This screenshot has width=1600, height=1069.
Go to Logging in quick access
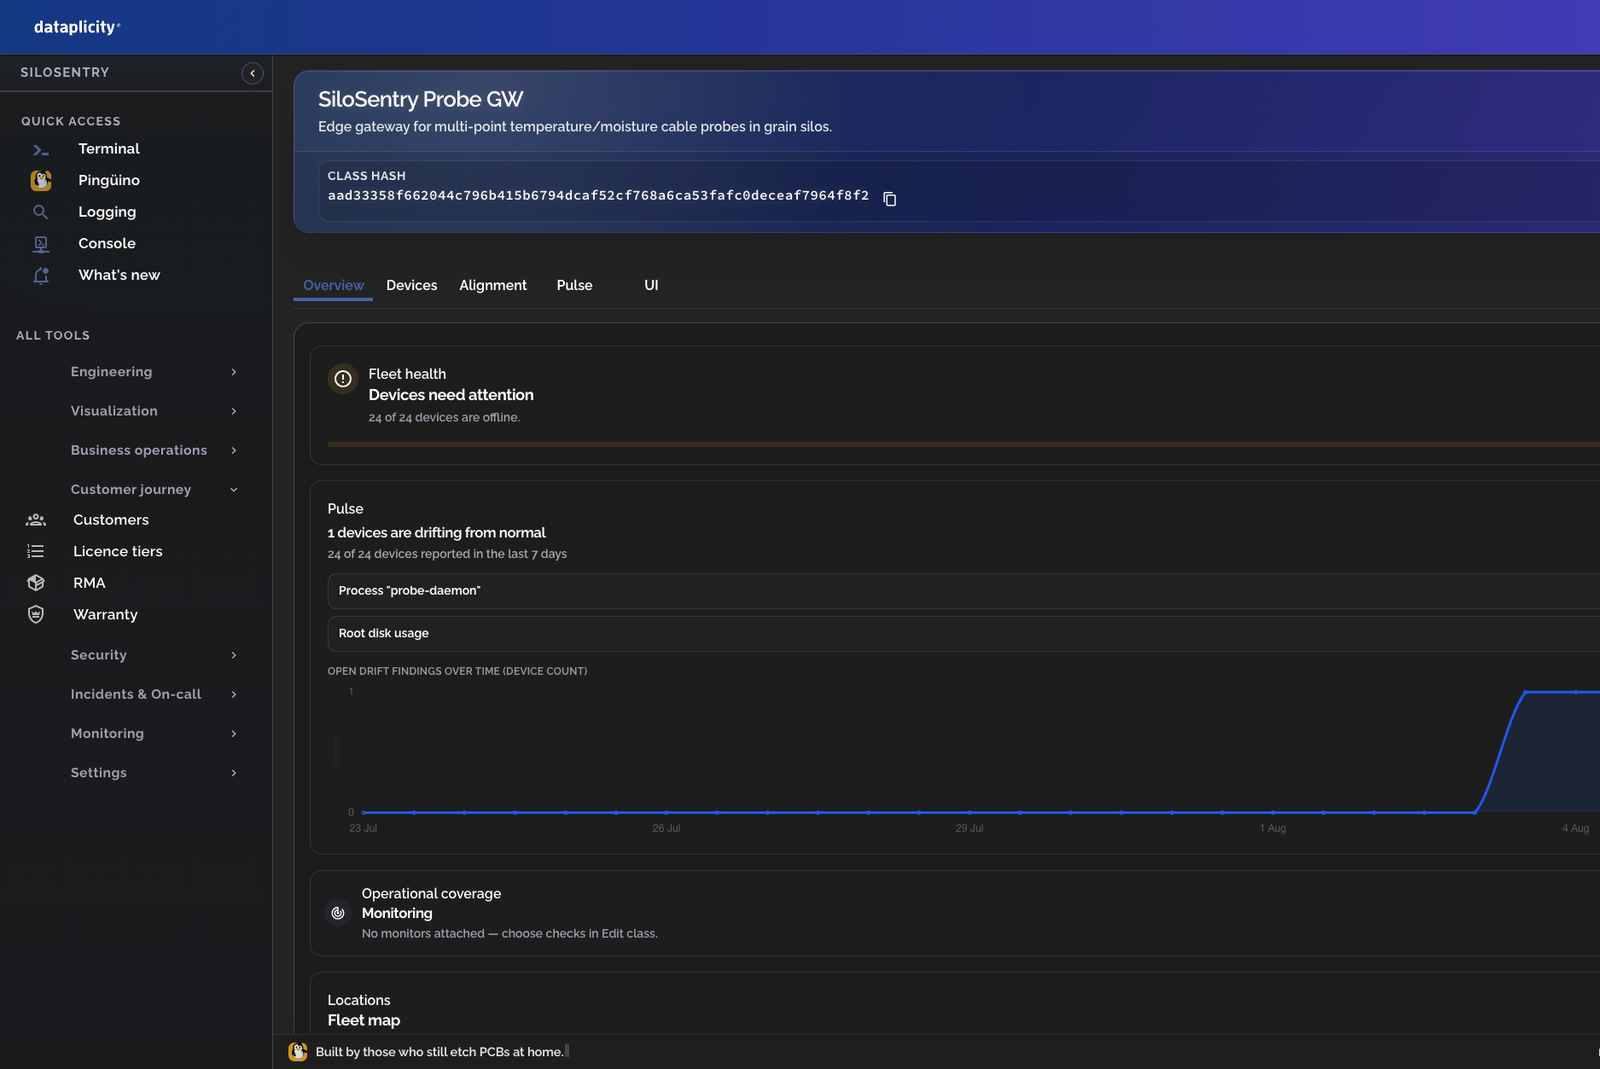pos(107,212)
